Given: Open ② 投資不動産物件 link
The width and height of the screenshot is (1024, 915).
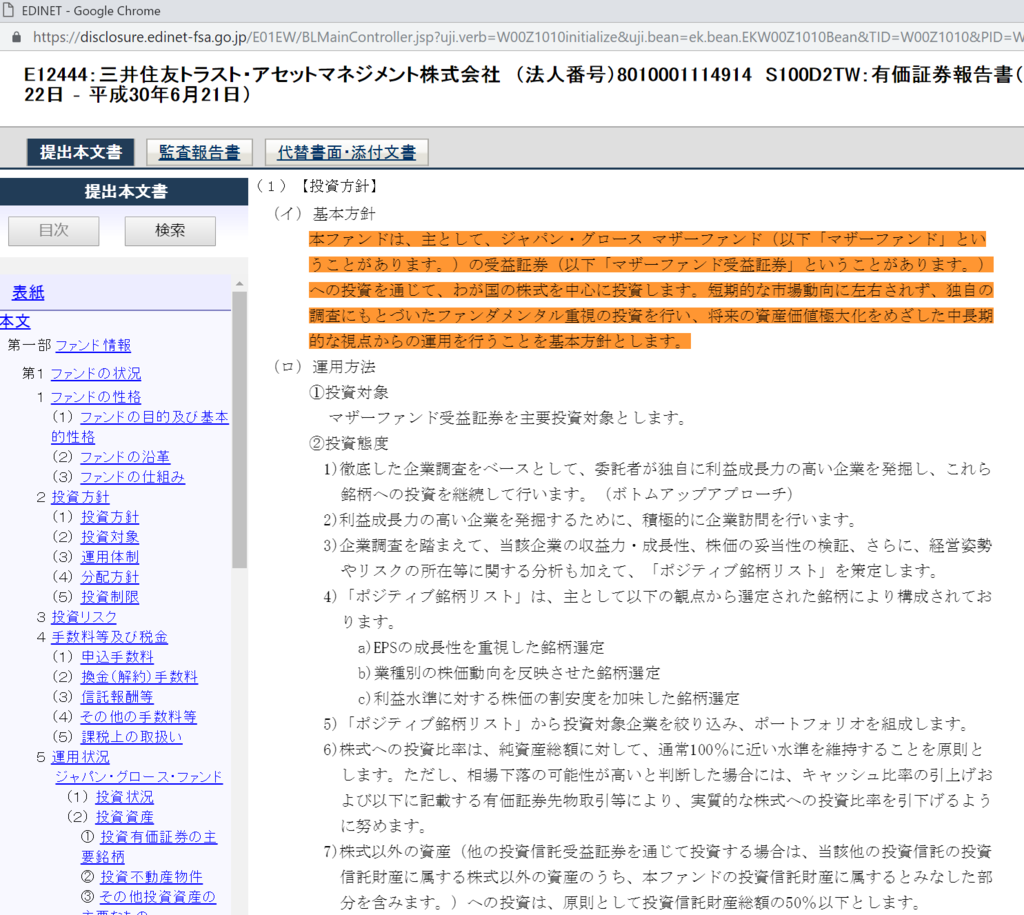Looking at the screenshot, I should (x=151, y=876).
